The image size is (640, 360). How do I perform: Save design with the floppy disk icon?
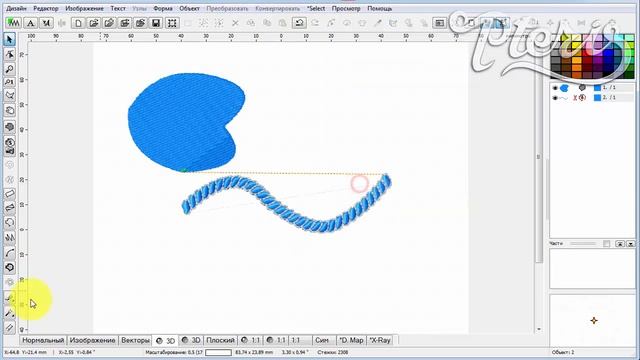click(156, 23)
